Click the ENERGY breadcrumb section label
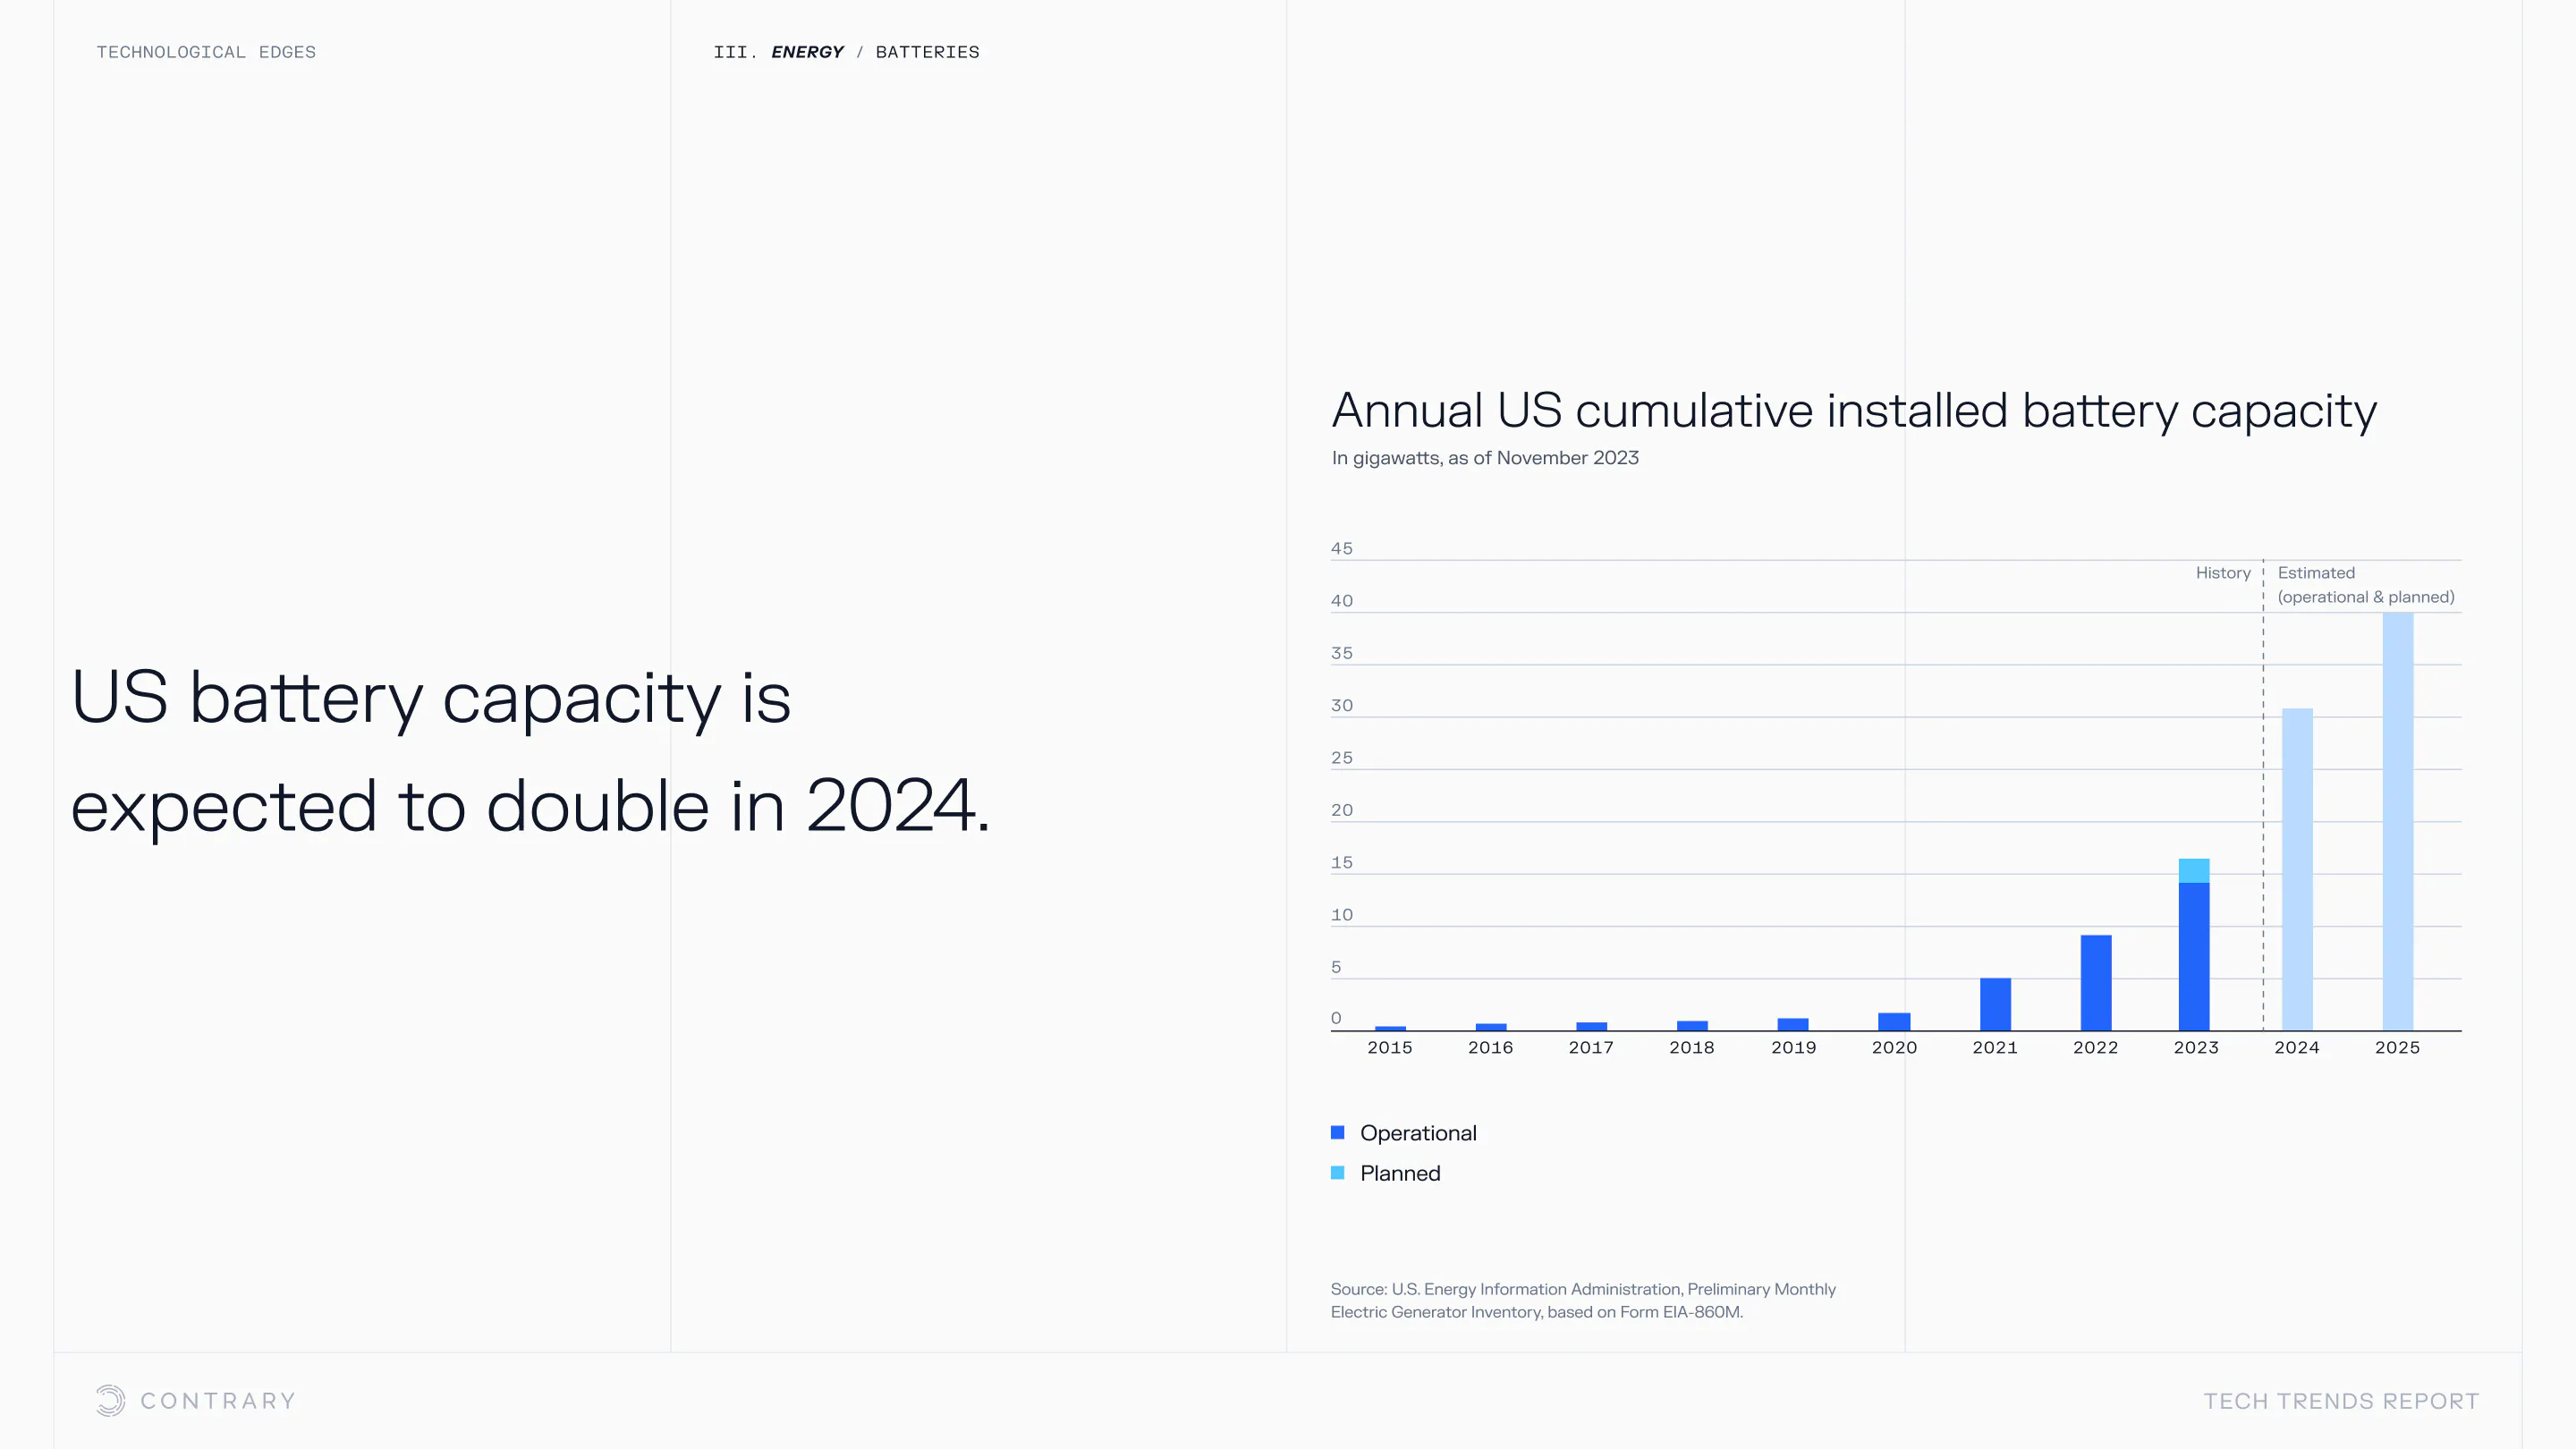Viewport: 2576px width, 1449px height. point(807,52)
